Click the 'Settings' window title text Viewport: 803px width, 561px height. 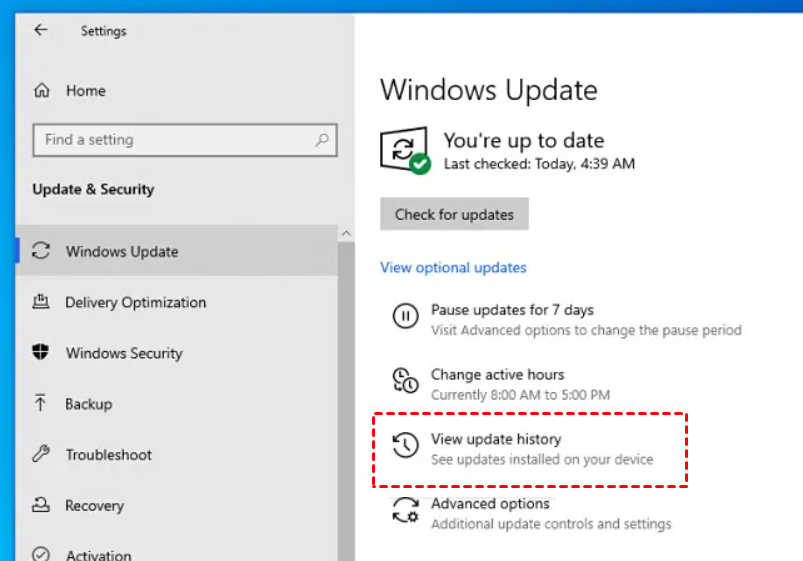[103, 31]
